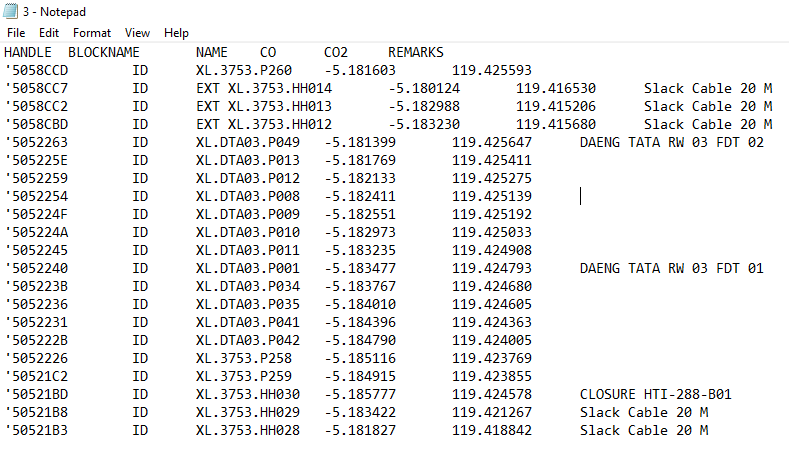
Task: Click value 119.415680
Action: [x=556, y=124]
